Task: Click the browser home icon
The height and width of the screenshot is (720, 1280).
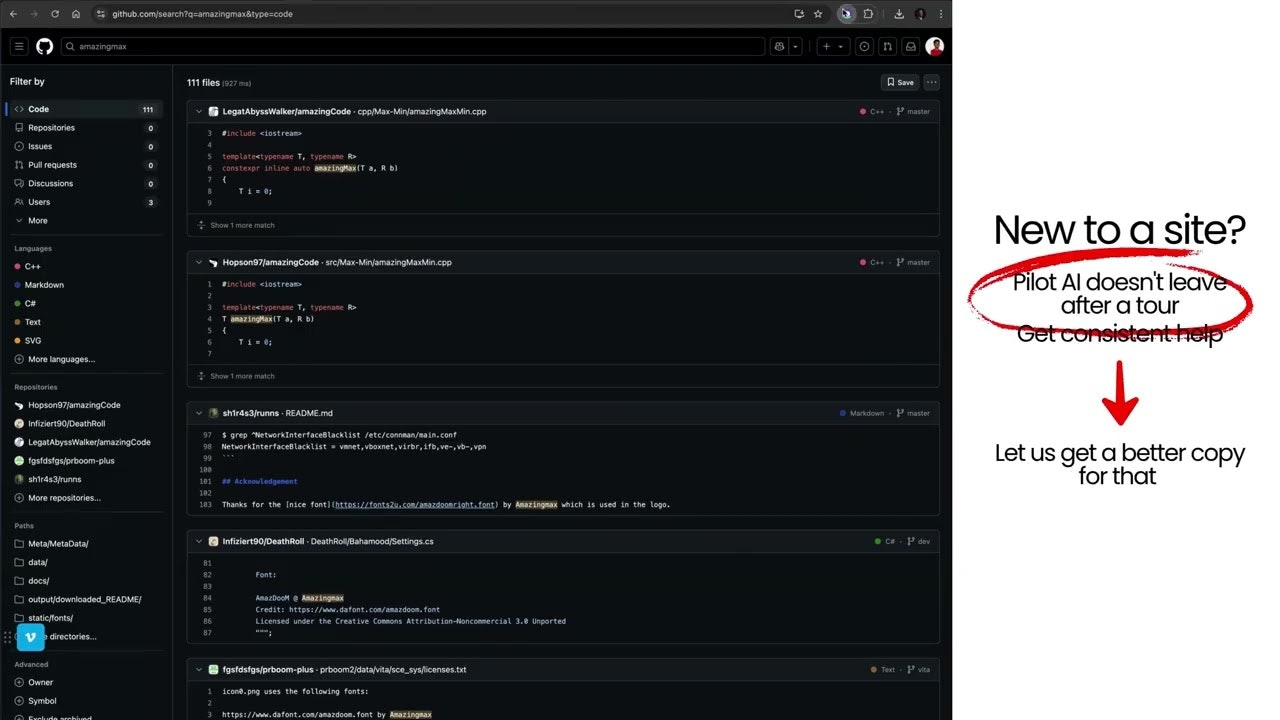Action: [76, 14]
